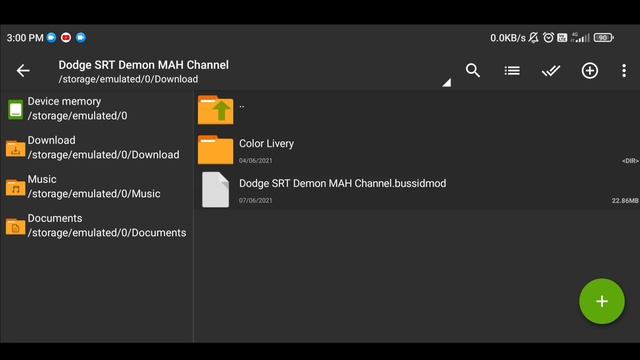Click the '..' parent directory entry
The width and height of the screenshot is (640, 360).
pos(242,106)
